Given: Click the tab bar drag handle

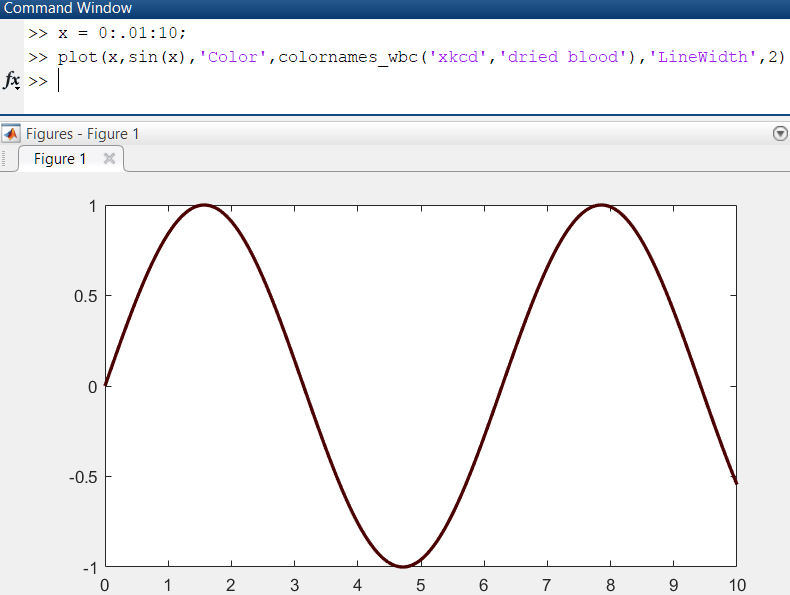Looking at the screenshot, I should click(x=6, y=158).
